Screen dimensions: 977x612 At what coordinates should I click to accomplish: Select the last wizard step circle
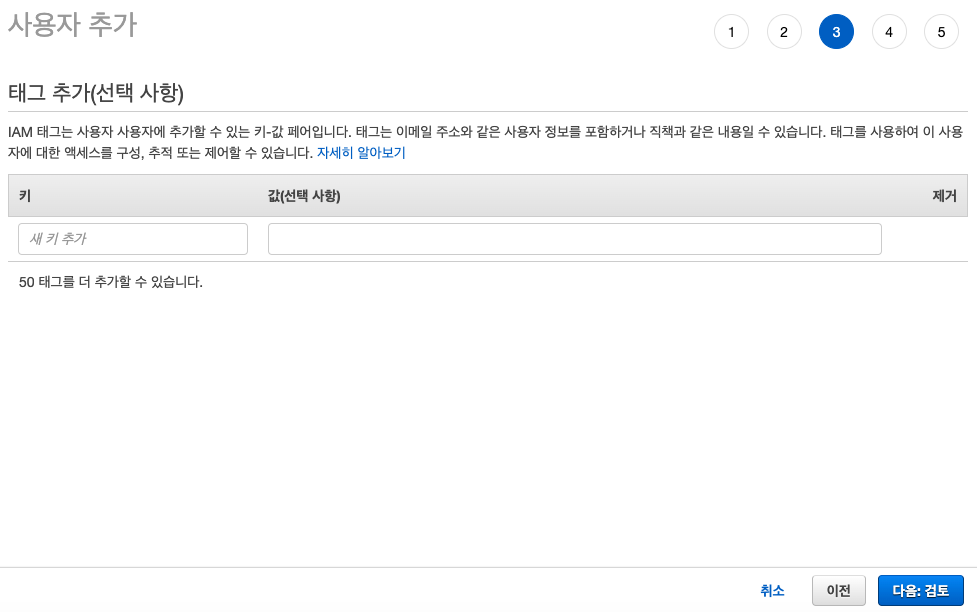pyautogui.click(x=941, y=31)
